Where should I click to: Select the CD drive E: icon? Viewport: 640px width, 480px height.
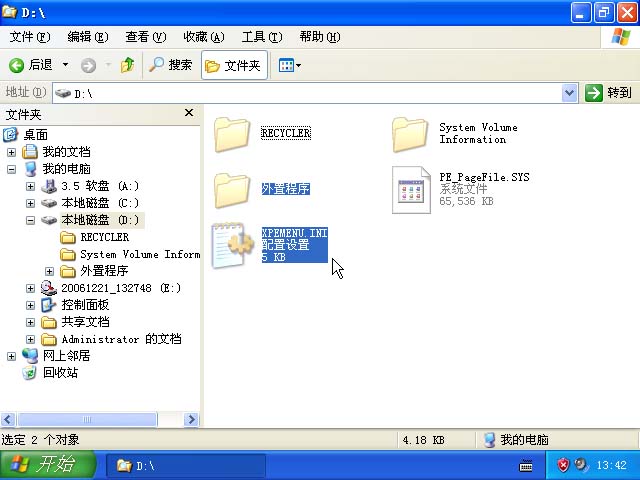click(x=49, y=288)
